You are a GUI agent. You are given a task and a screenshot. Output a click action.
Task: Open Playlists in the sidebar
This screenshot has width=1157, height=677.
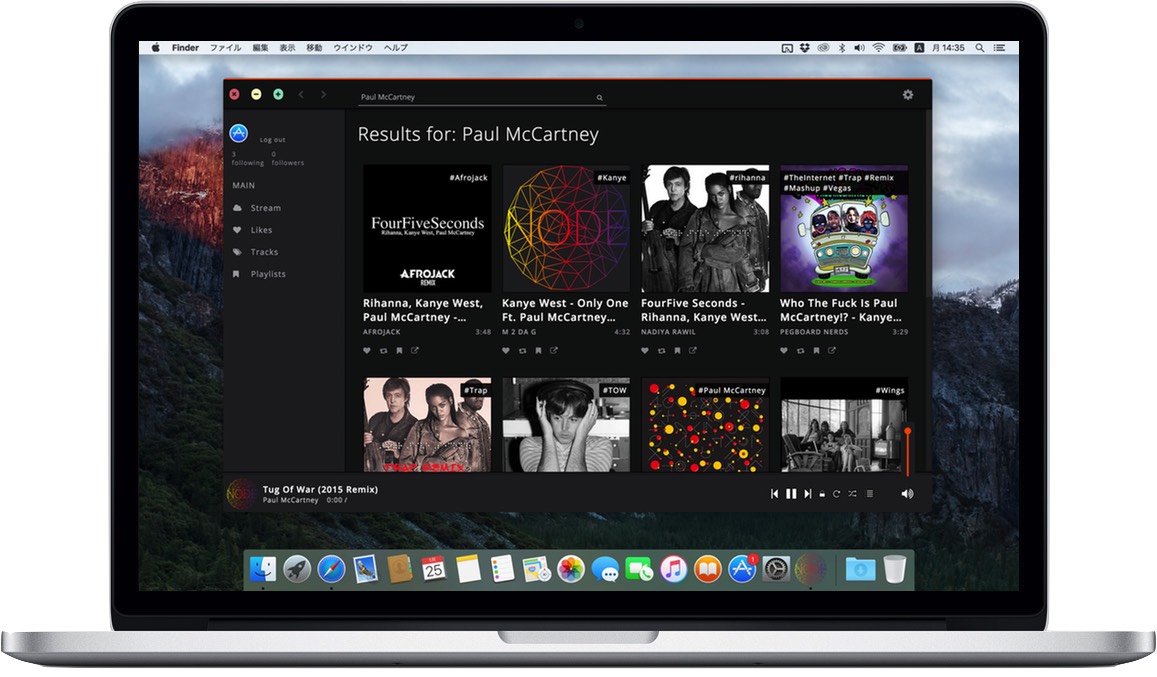(259, 274)
